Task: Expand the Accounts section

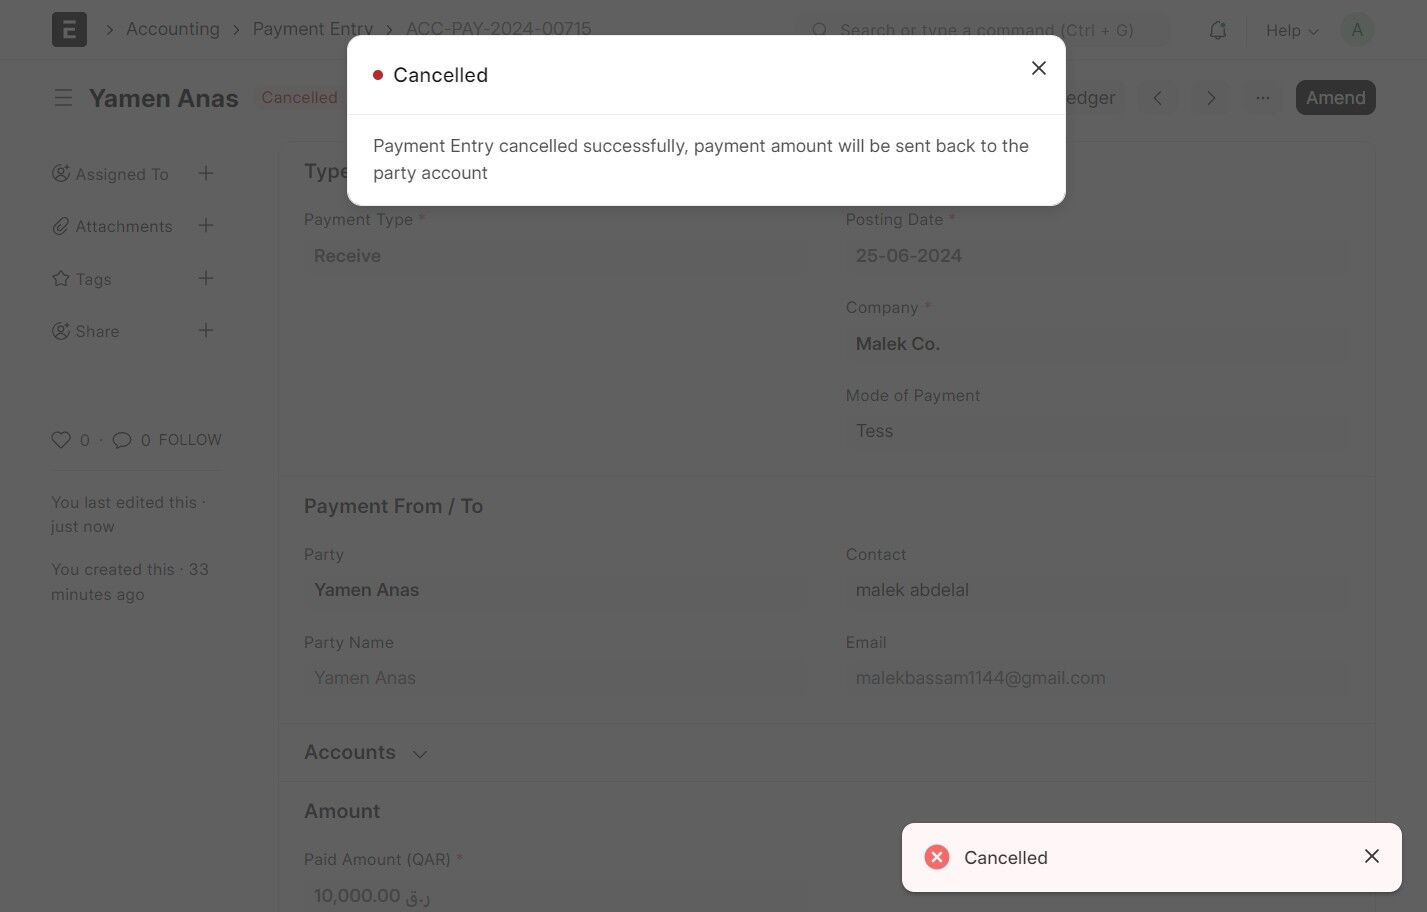Action: pyautogui.click(x=420, y=753)
